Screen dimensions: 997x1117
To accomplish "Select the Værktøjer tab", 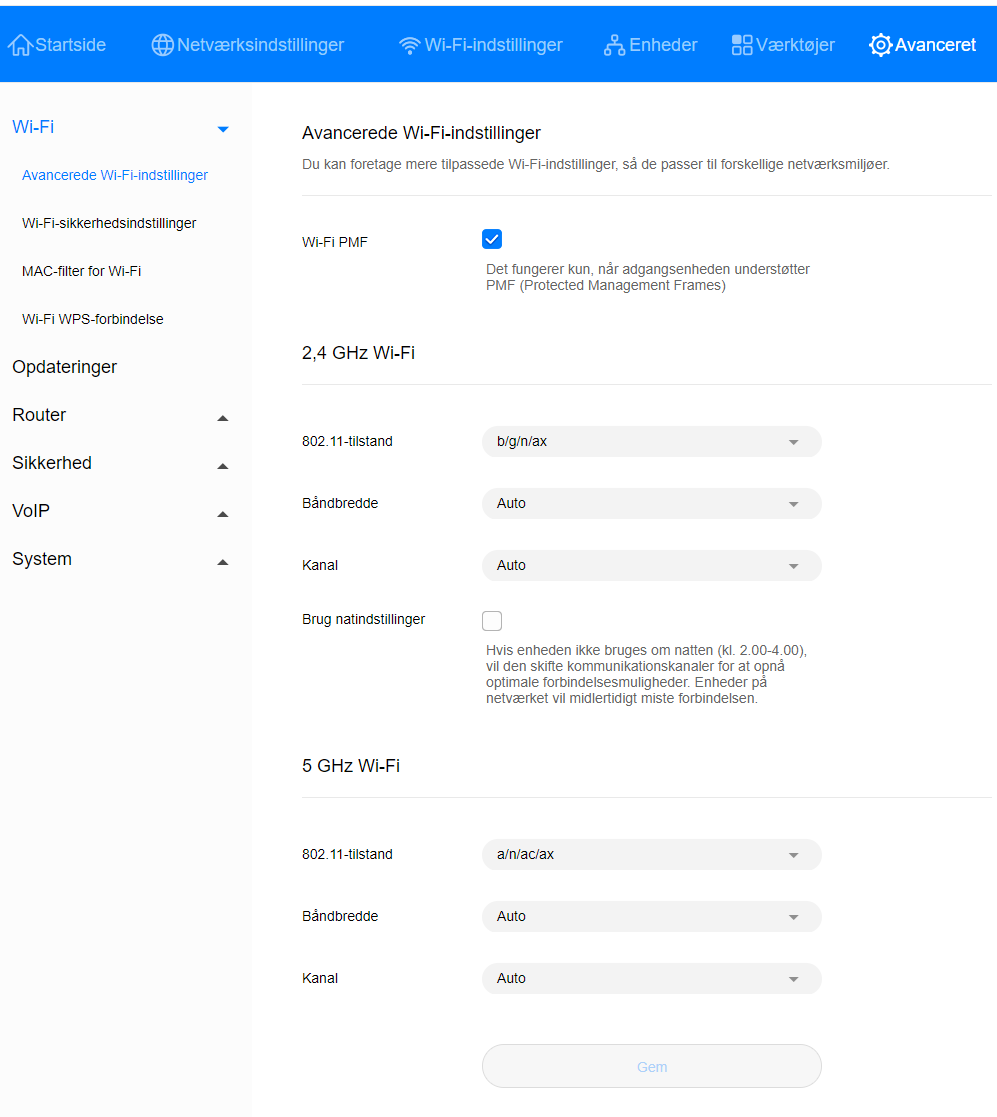I will pyautogui.click(x=783, y=45).
